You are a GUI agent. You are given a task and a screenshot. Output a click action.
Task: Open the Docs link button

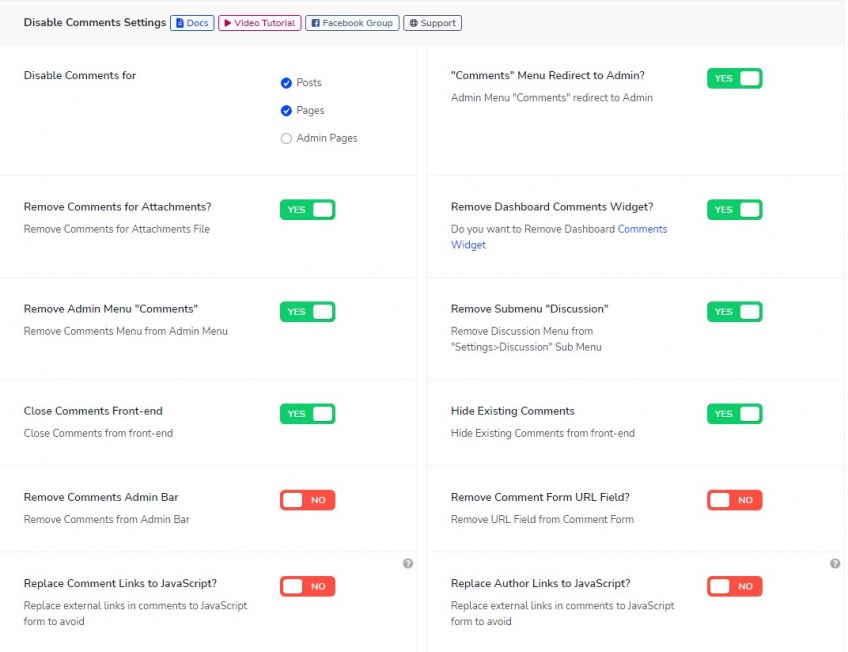pos(192,23)
